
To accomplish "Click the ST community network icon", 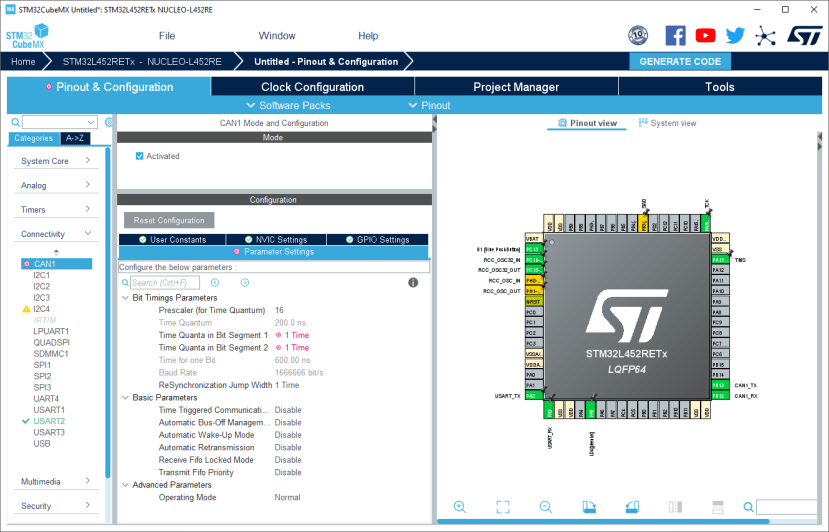I will pos(765,36).
